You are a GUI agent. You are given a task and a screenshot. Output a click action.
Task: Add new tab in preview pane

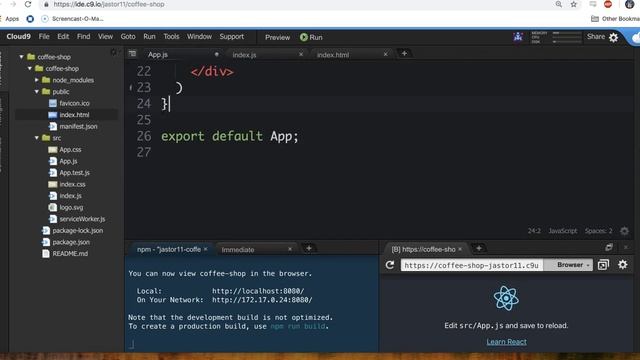coord(478,248)
